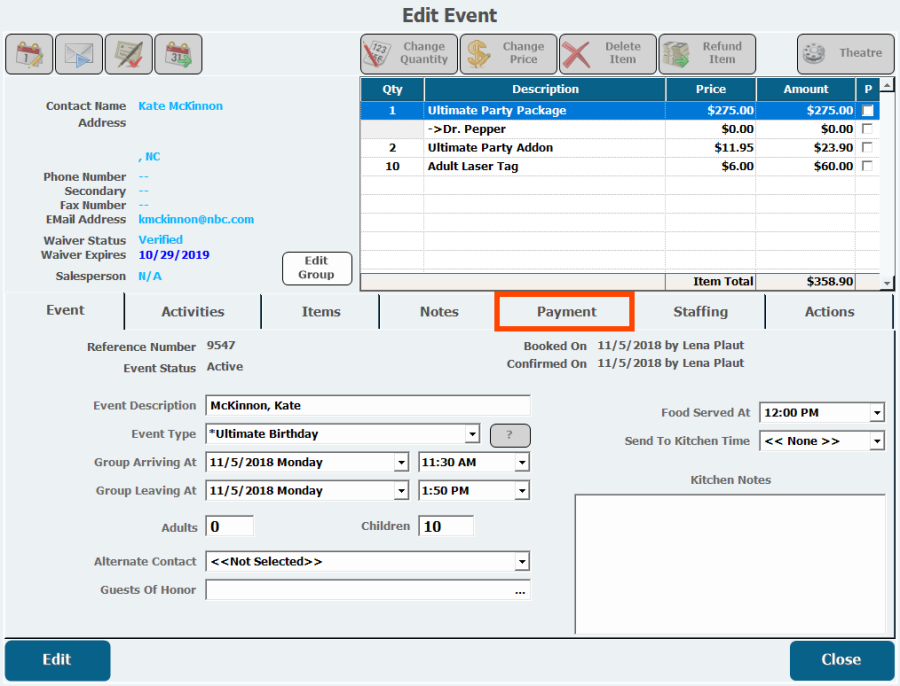Click the Refund Item button
900x686 pixels.
tap(707, 54)
